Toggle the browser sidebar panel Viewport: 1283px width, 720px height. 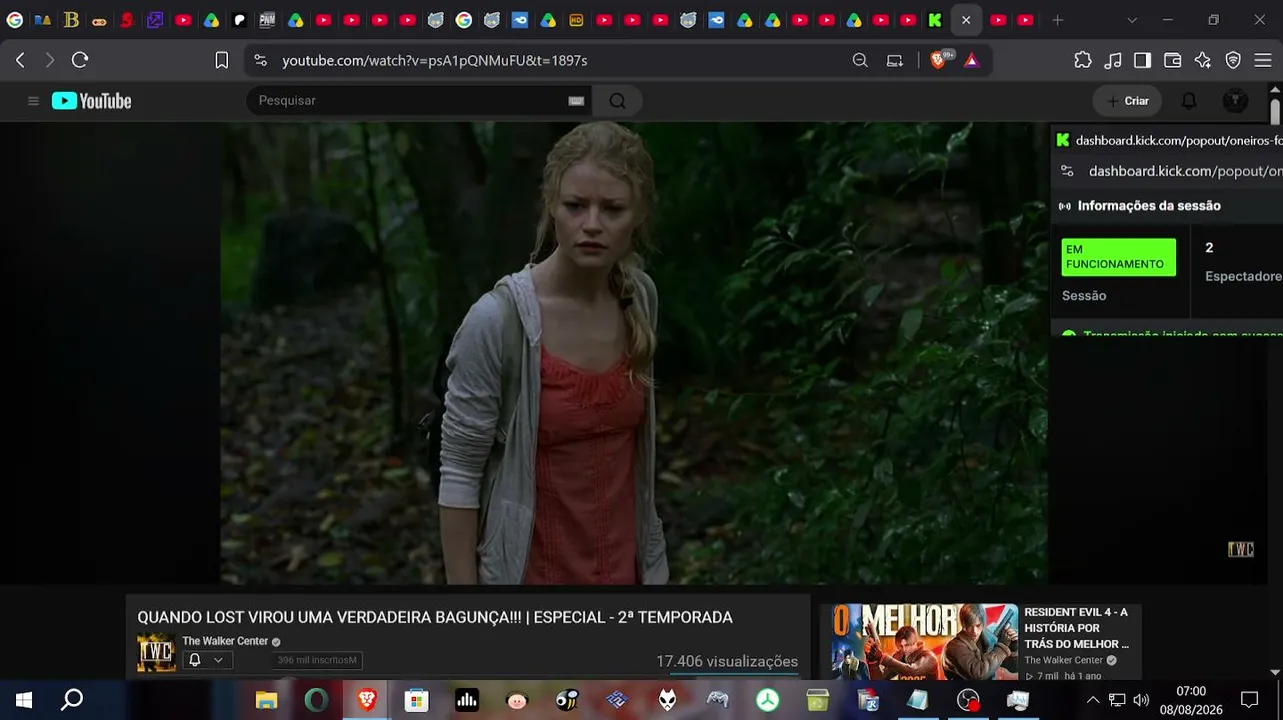1142,60
